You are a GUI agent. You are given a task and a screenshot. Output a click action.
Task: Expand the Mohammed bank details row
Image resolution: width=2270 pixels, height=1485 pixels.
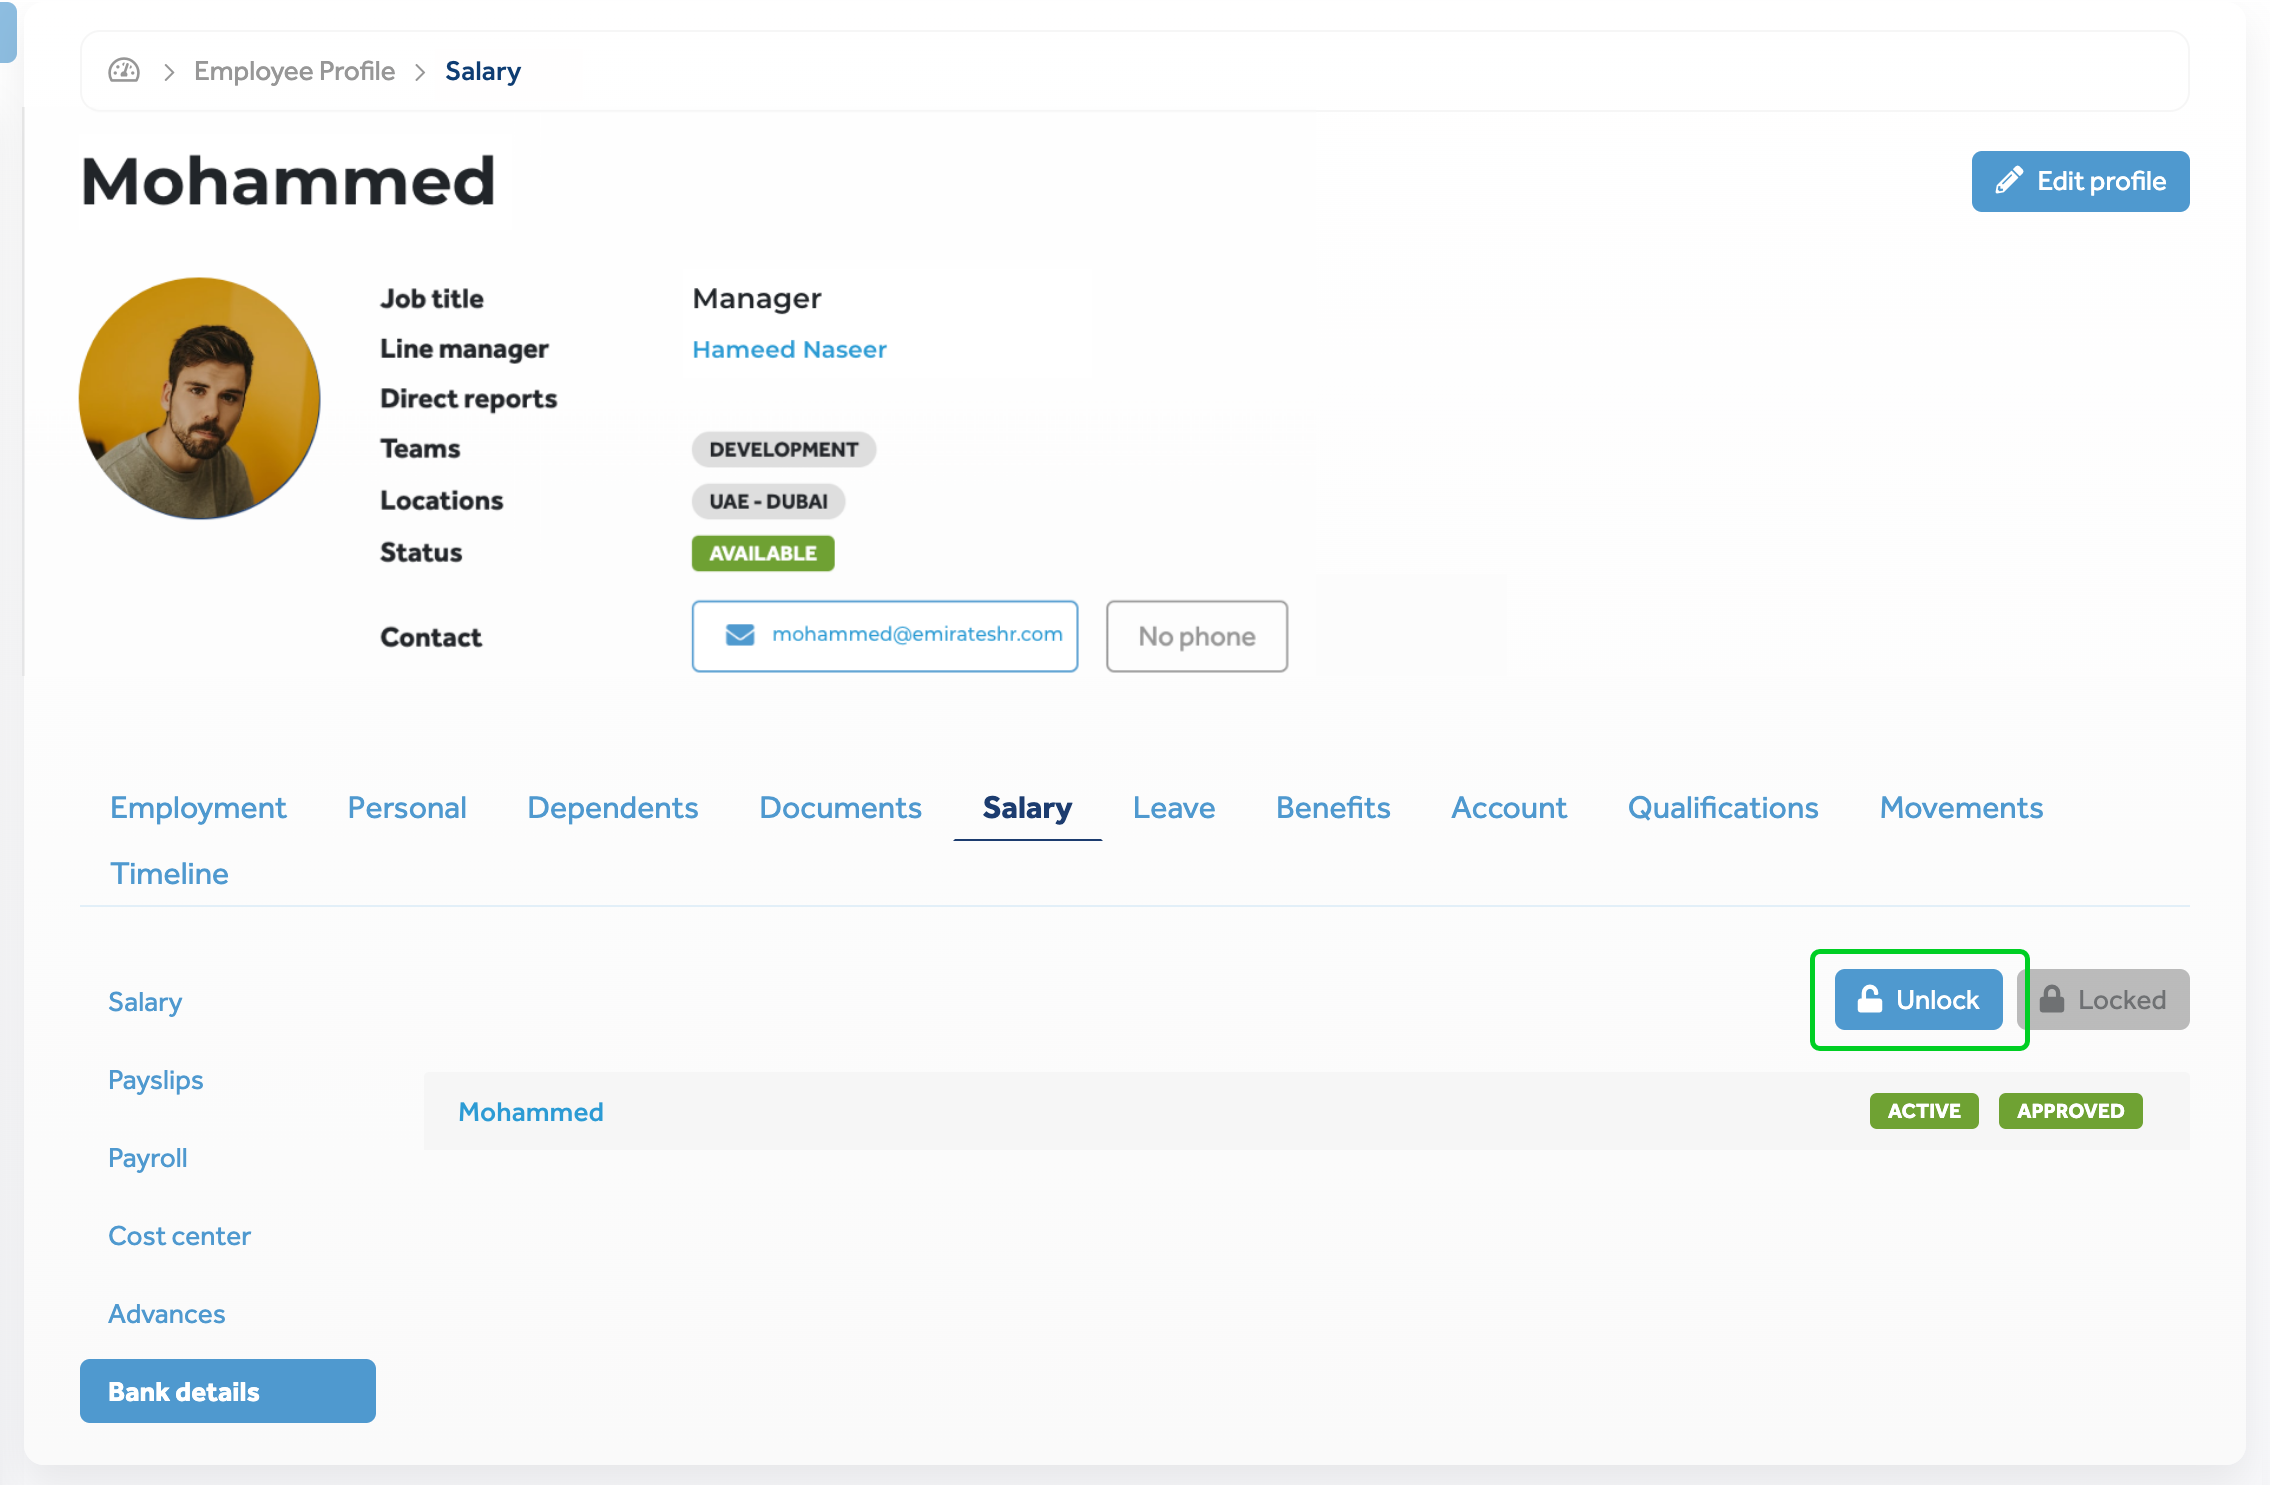point(530,1112)
